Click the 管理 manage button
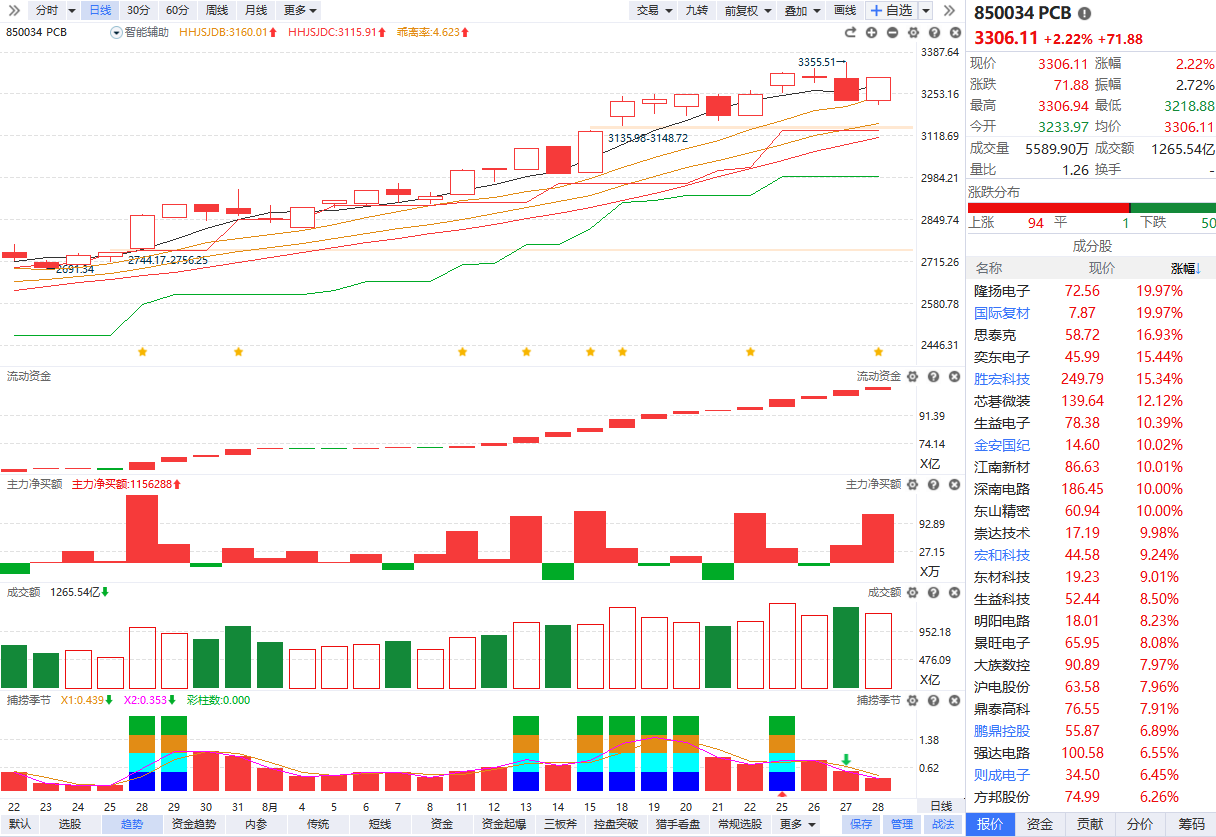The width and height of the screenshot is (1216, 837). pyautogui.click(x=902, y=825)
